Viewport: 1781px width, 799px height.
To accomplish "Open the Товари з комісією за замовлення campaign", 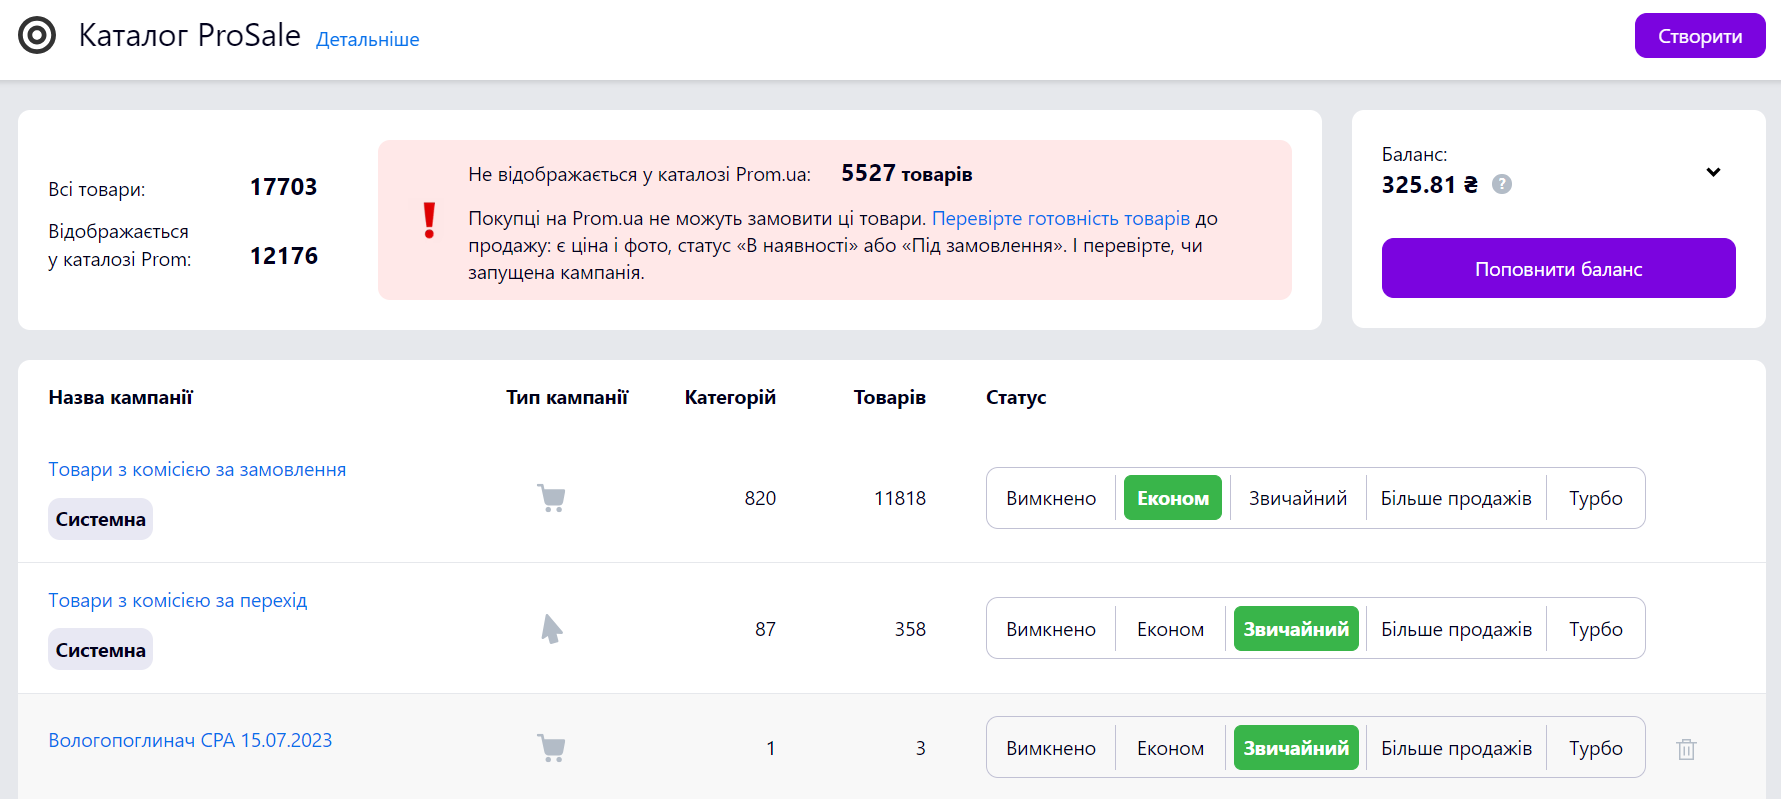I will pos(197,470).
